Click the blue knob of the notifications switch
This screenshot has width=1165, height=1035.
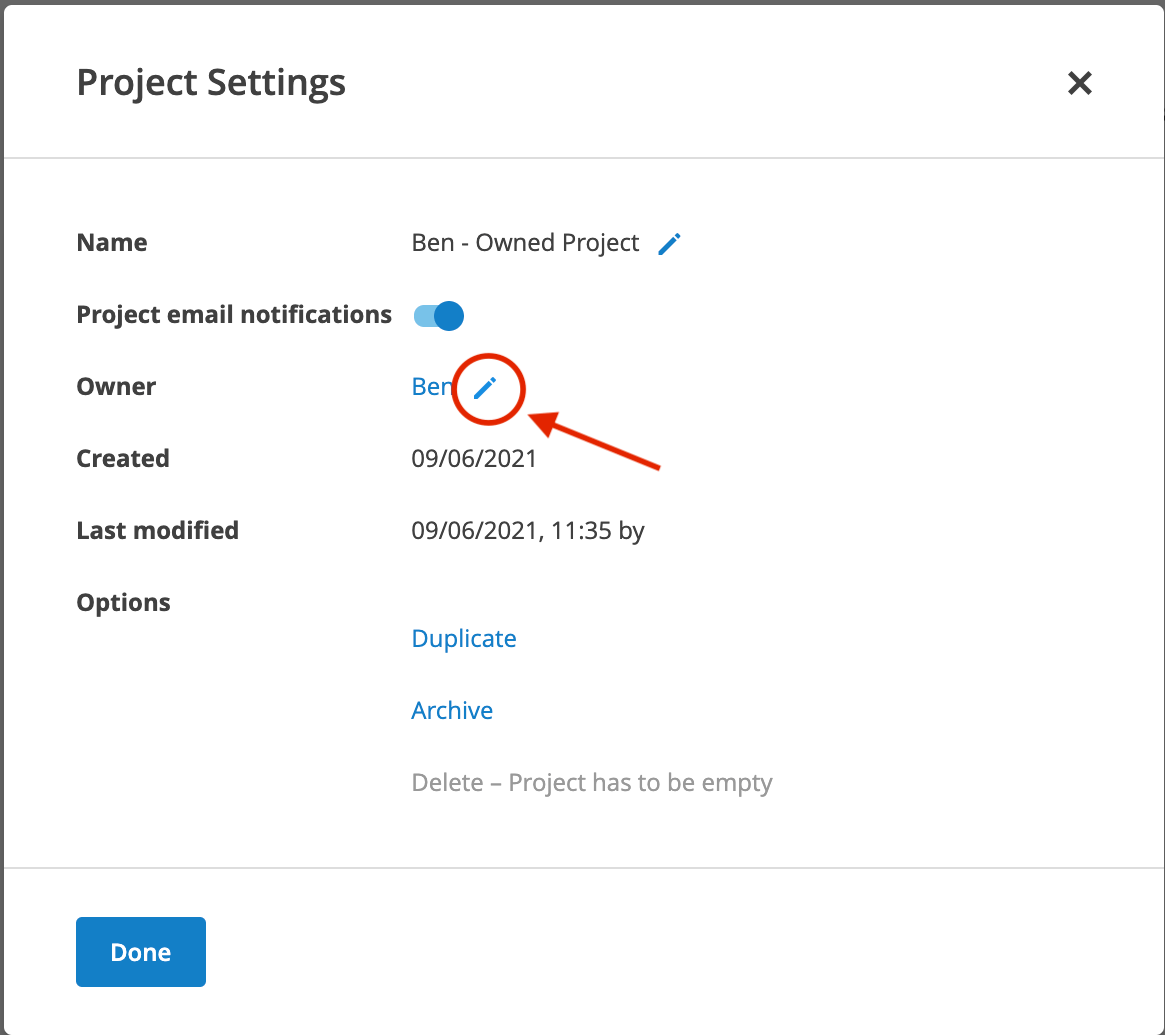tap(449, 316)
